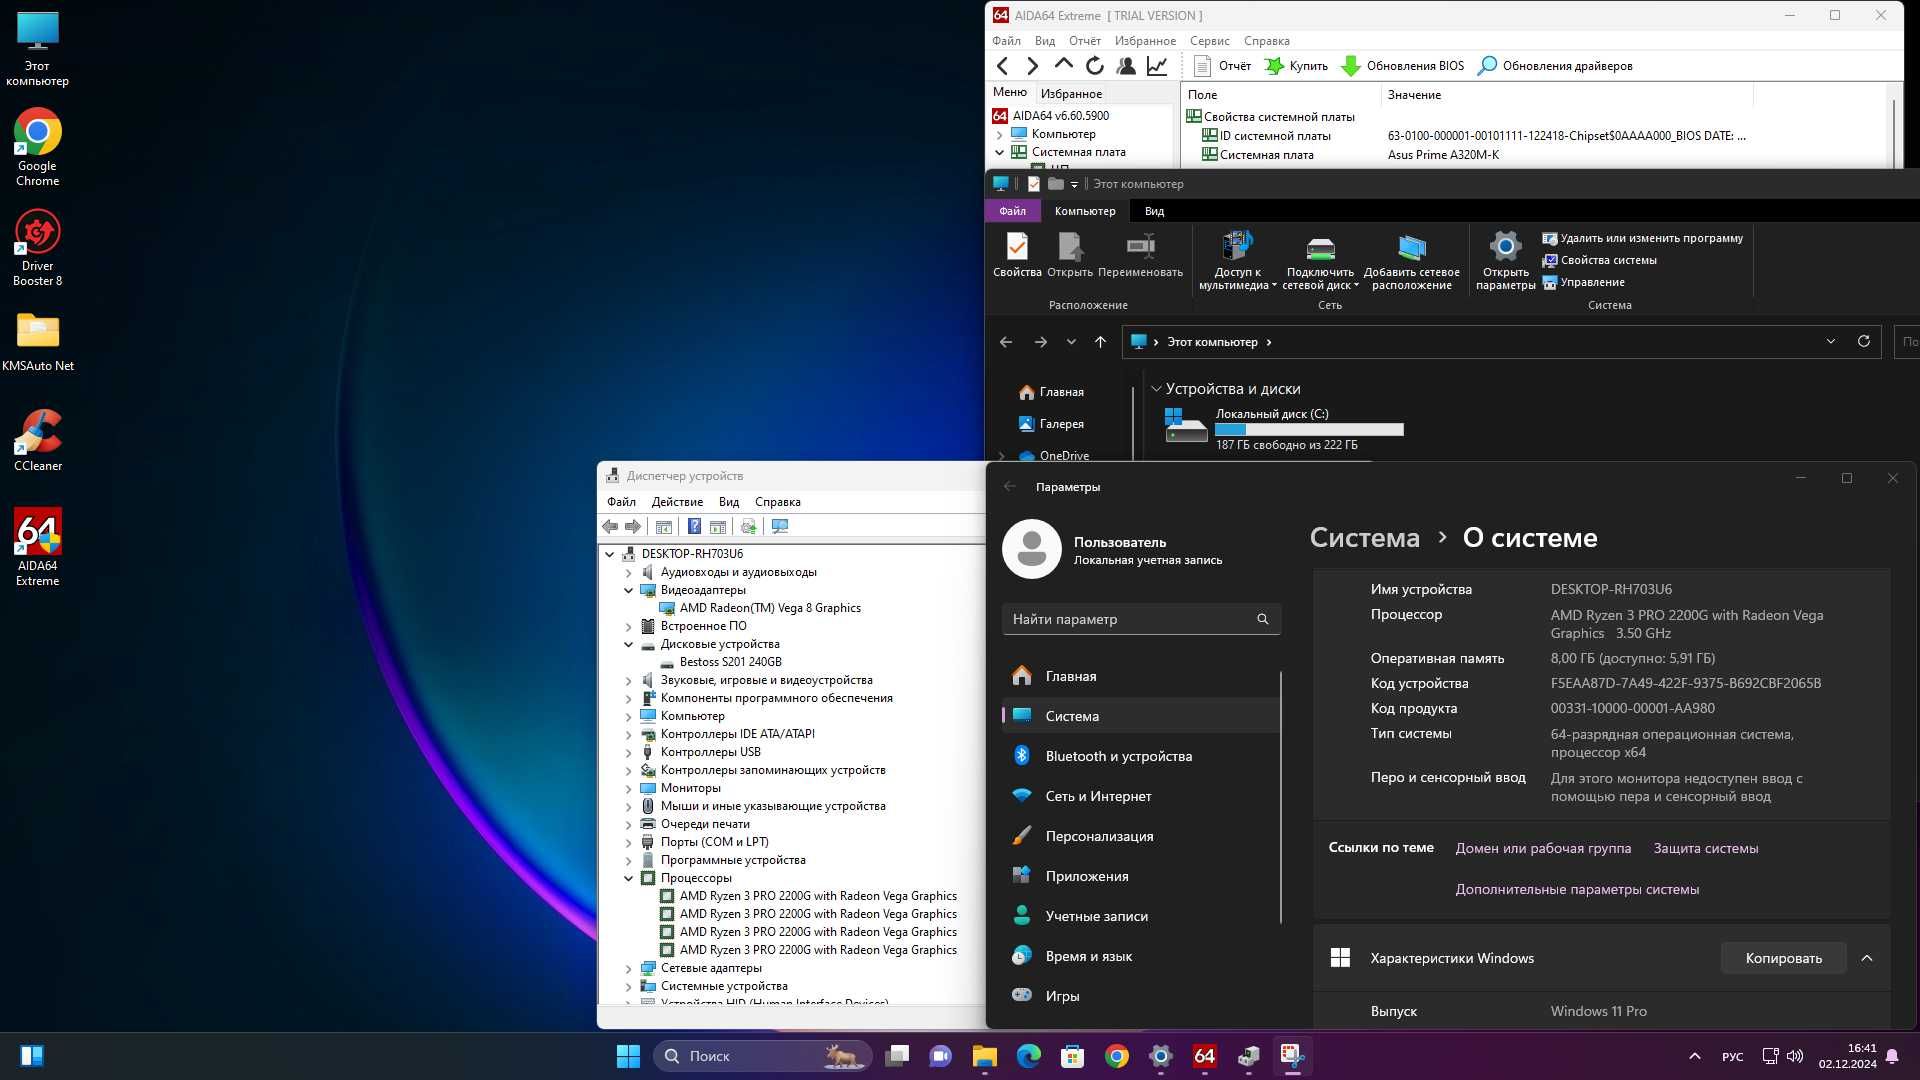Viewport: 1920px width, 1080px height.
Task: Open CCleaner desktop shortcut
Action: point(38,440)
